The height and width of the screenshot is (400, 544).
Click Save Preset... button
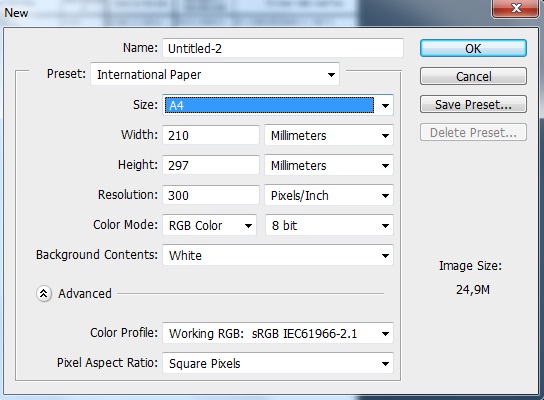pyautogui.click(x=473, y=104)
